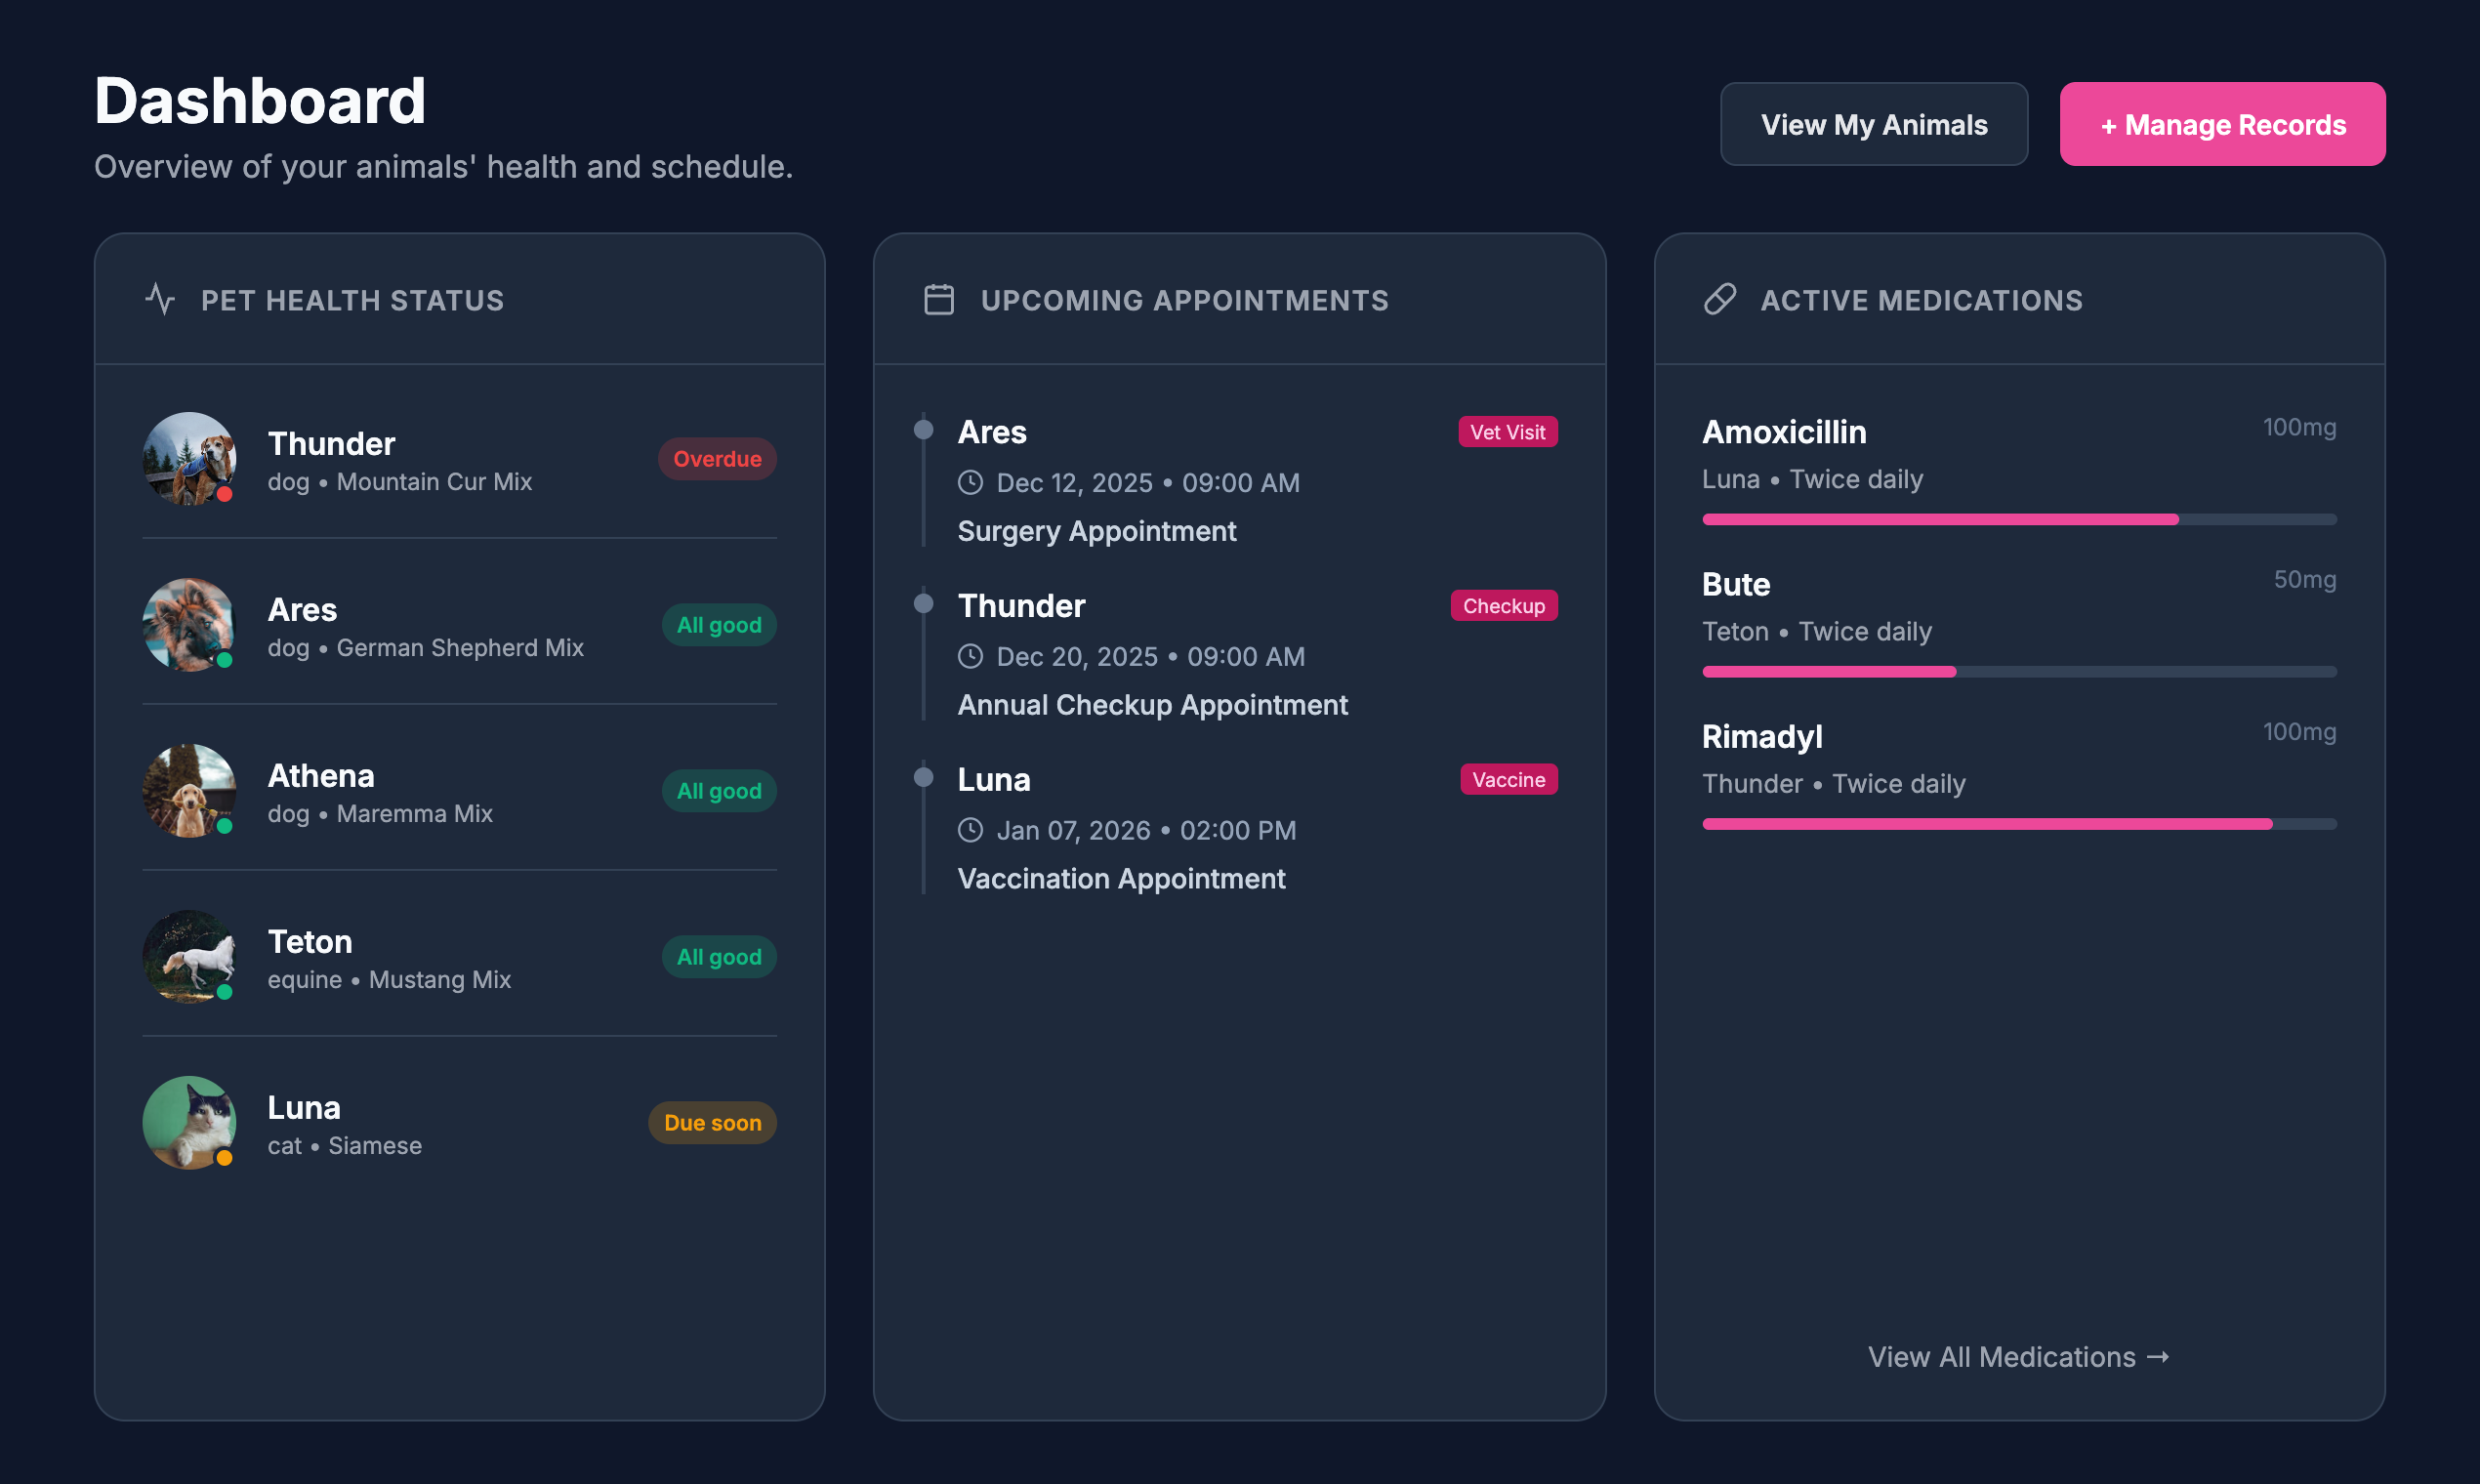The image size is (2480, 1484).
Task: Click the clock icon next to Ares' appointment time
Action: point(971,483)
